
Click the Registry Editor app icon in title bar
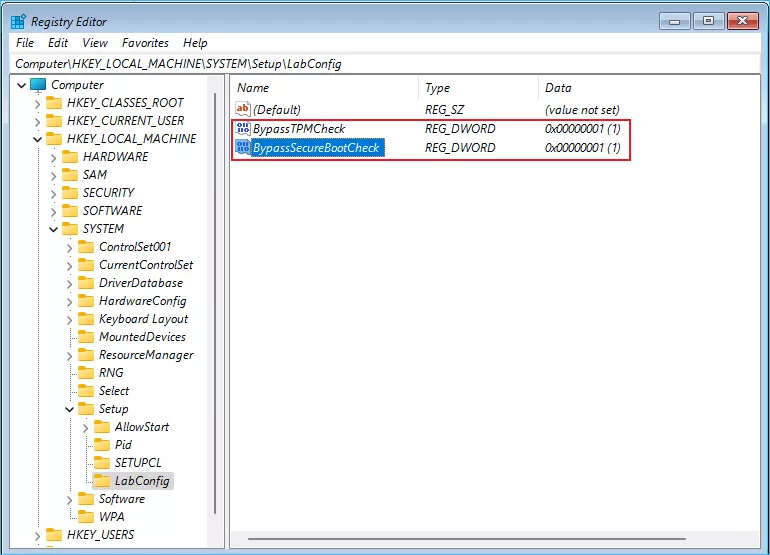(x=18, y=22)
